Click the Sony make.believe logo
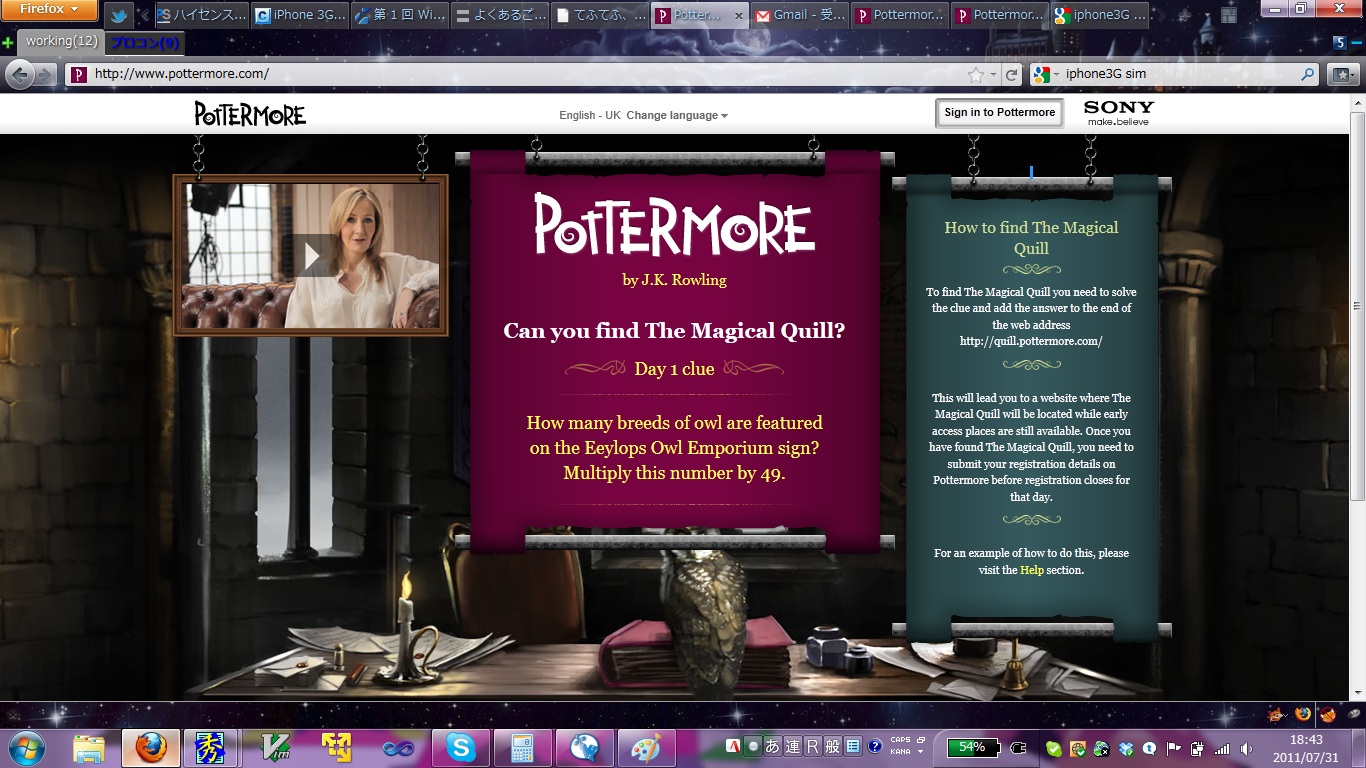 1119,113
